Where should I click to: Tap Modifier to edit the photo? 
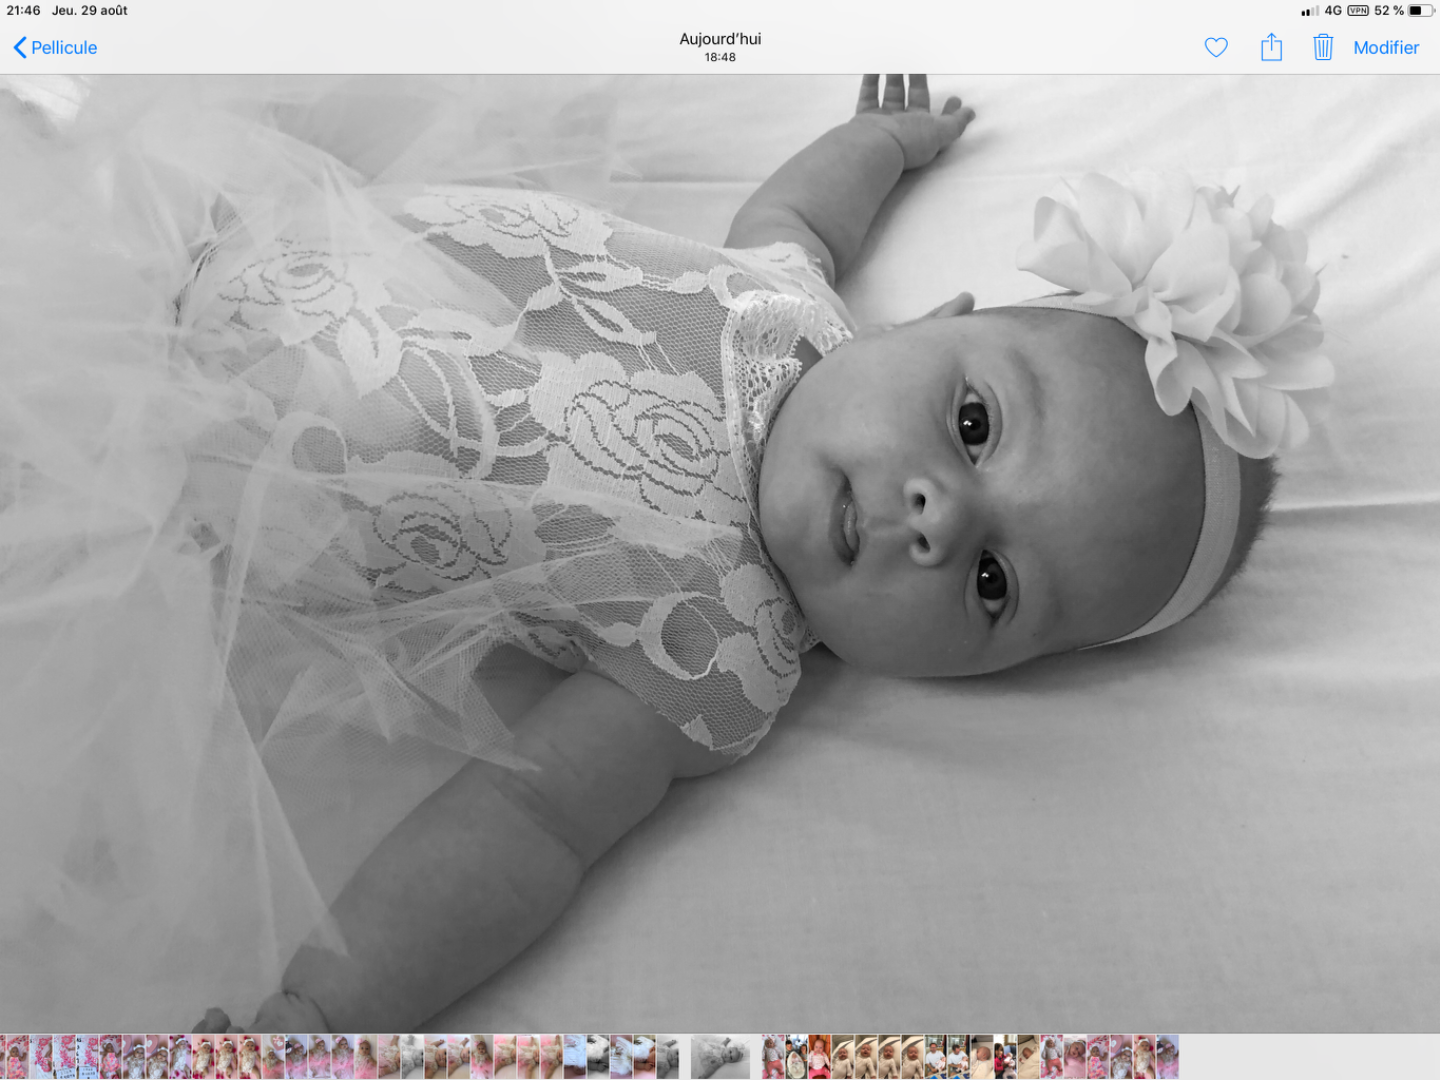tap(1385, 48)
